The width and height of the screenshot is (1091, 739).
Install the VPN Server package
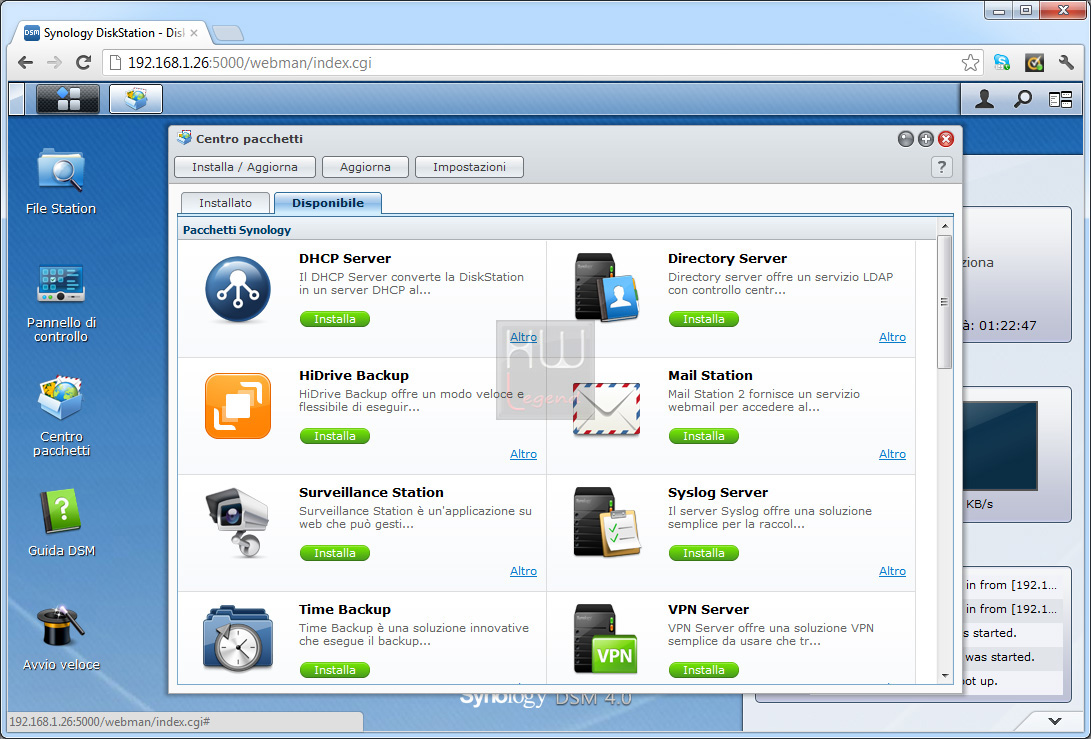(703, 669)
